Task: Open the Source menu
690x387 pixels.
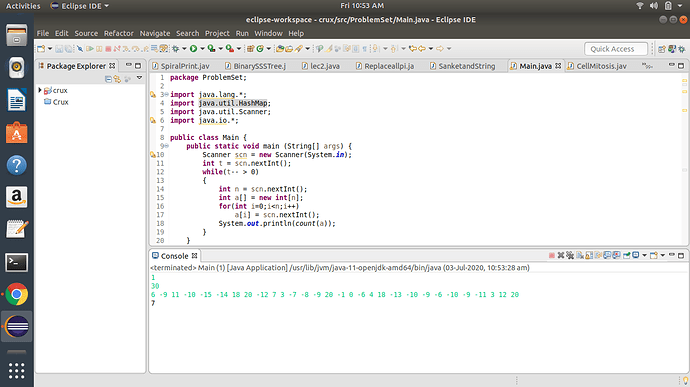Action: click(86, 33)
